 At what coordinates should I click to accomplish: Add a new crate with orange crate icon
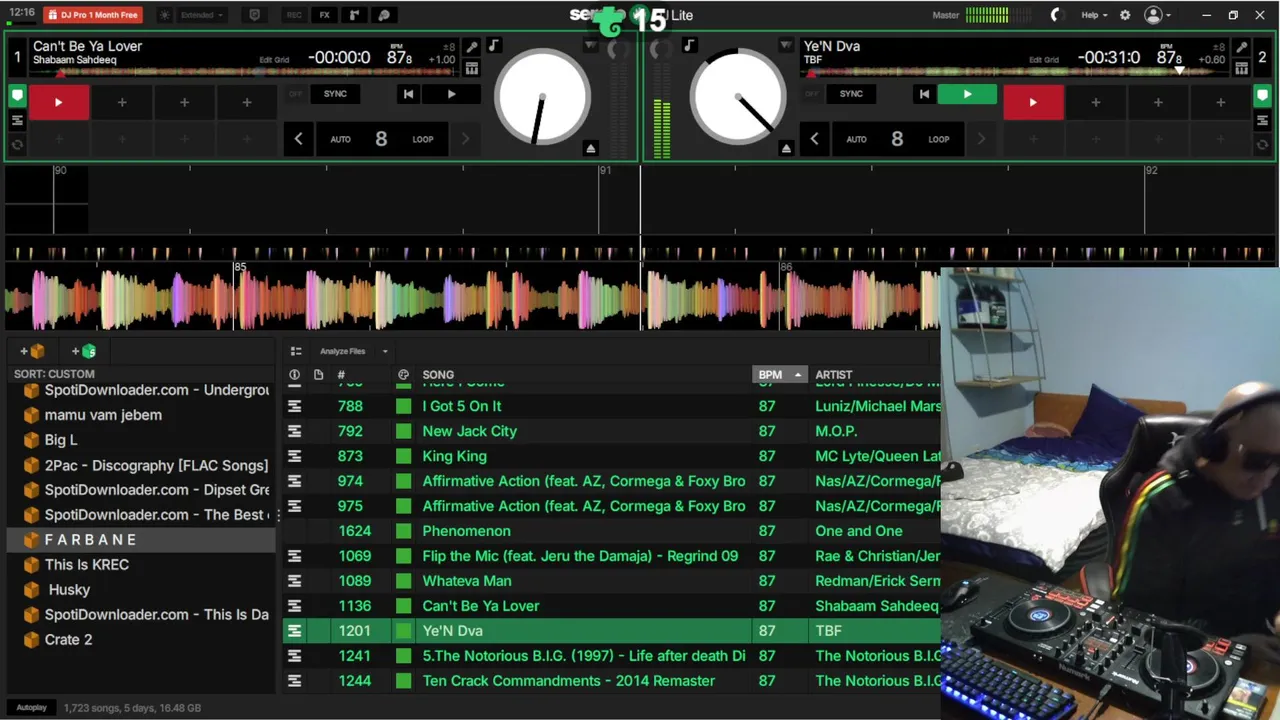click(x=32, y=351)
